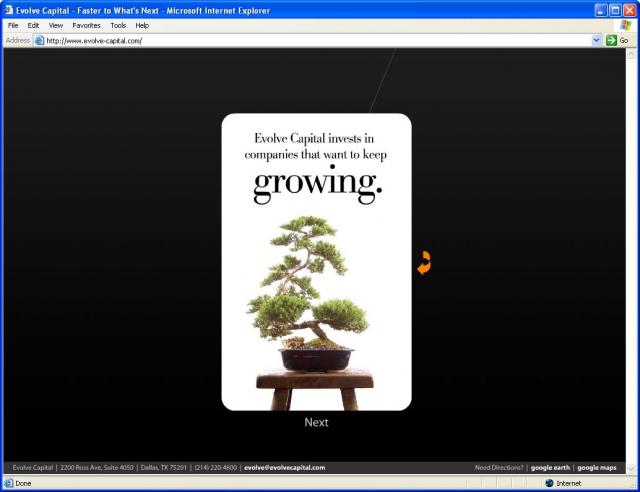Click the page icon in the address bar
The width and height of the screenshot is (640, 492).
40,40
